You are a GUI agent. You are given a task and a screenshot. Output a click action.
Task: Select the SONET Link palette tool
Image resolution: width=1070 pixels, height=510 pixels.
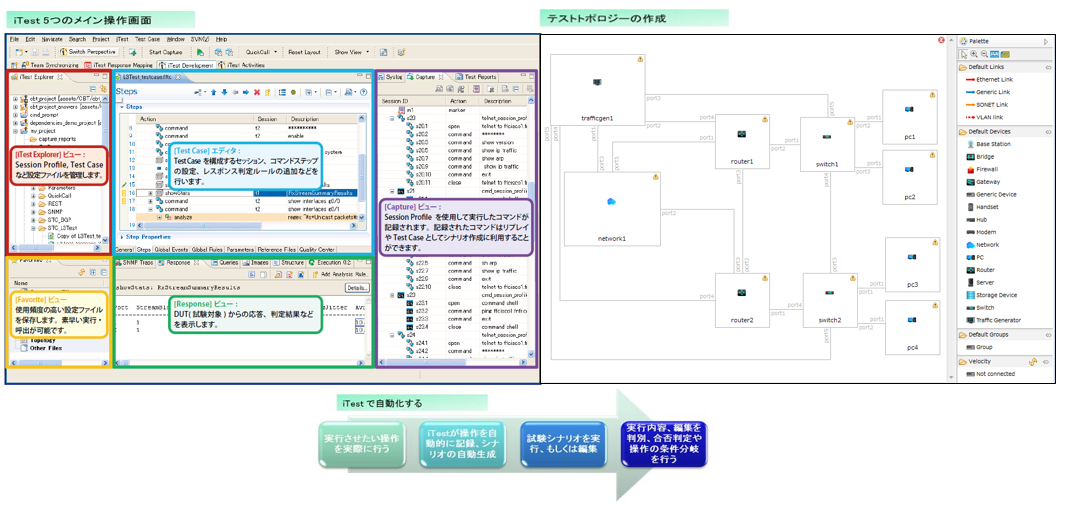click(x=987, y=105)
